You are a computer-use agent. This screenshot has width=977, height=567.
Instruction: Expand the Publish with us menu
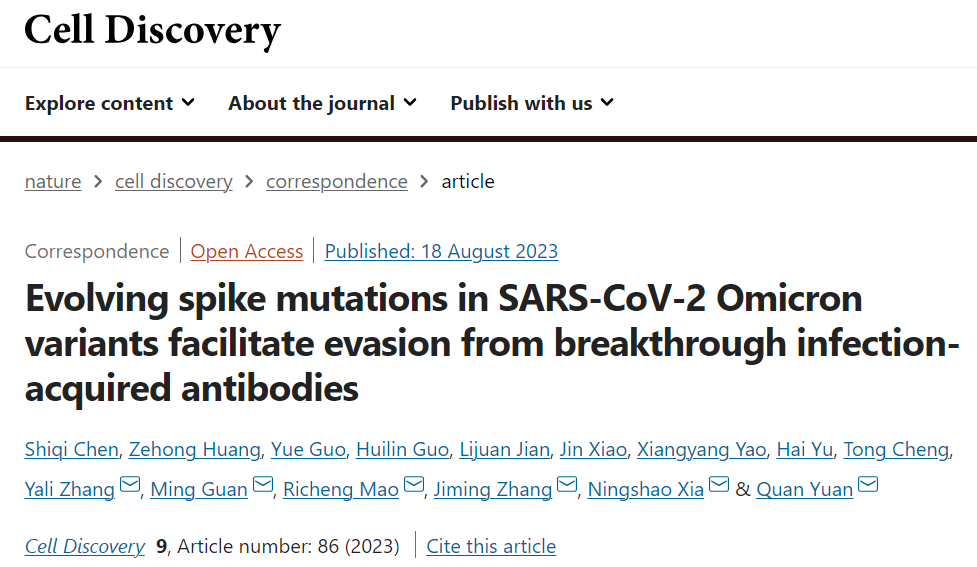pyautogui.click(x=532, y=103)
